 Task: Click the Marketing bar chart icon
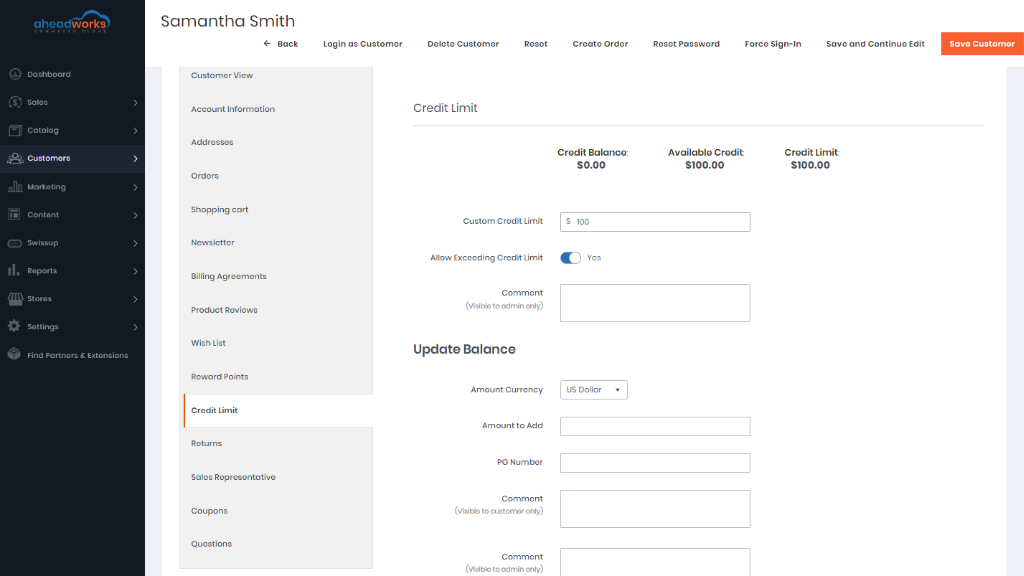click(x=14, y=186)
